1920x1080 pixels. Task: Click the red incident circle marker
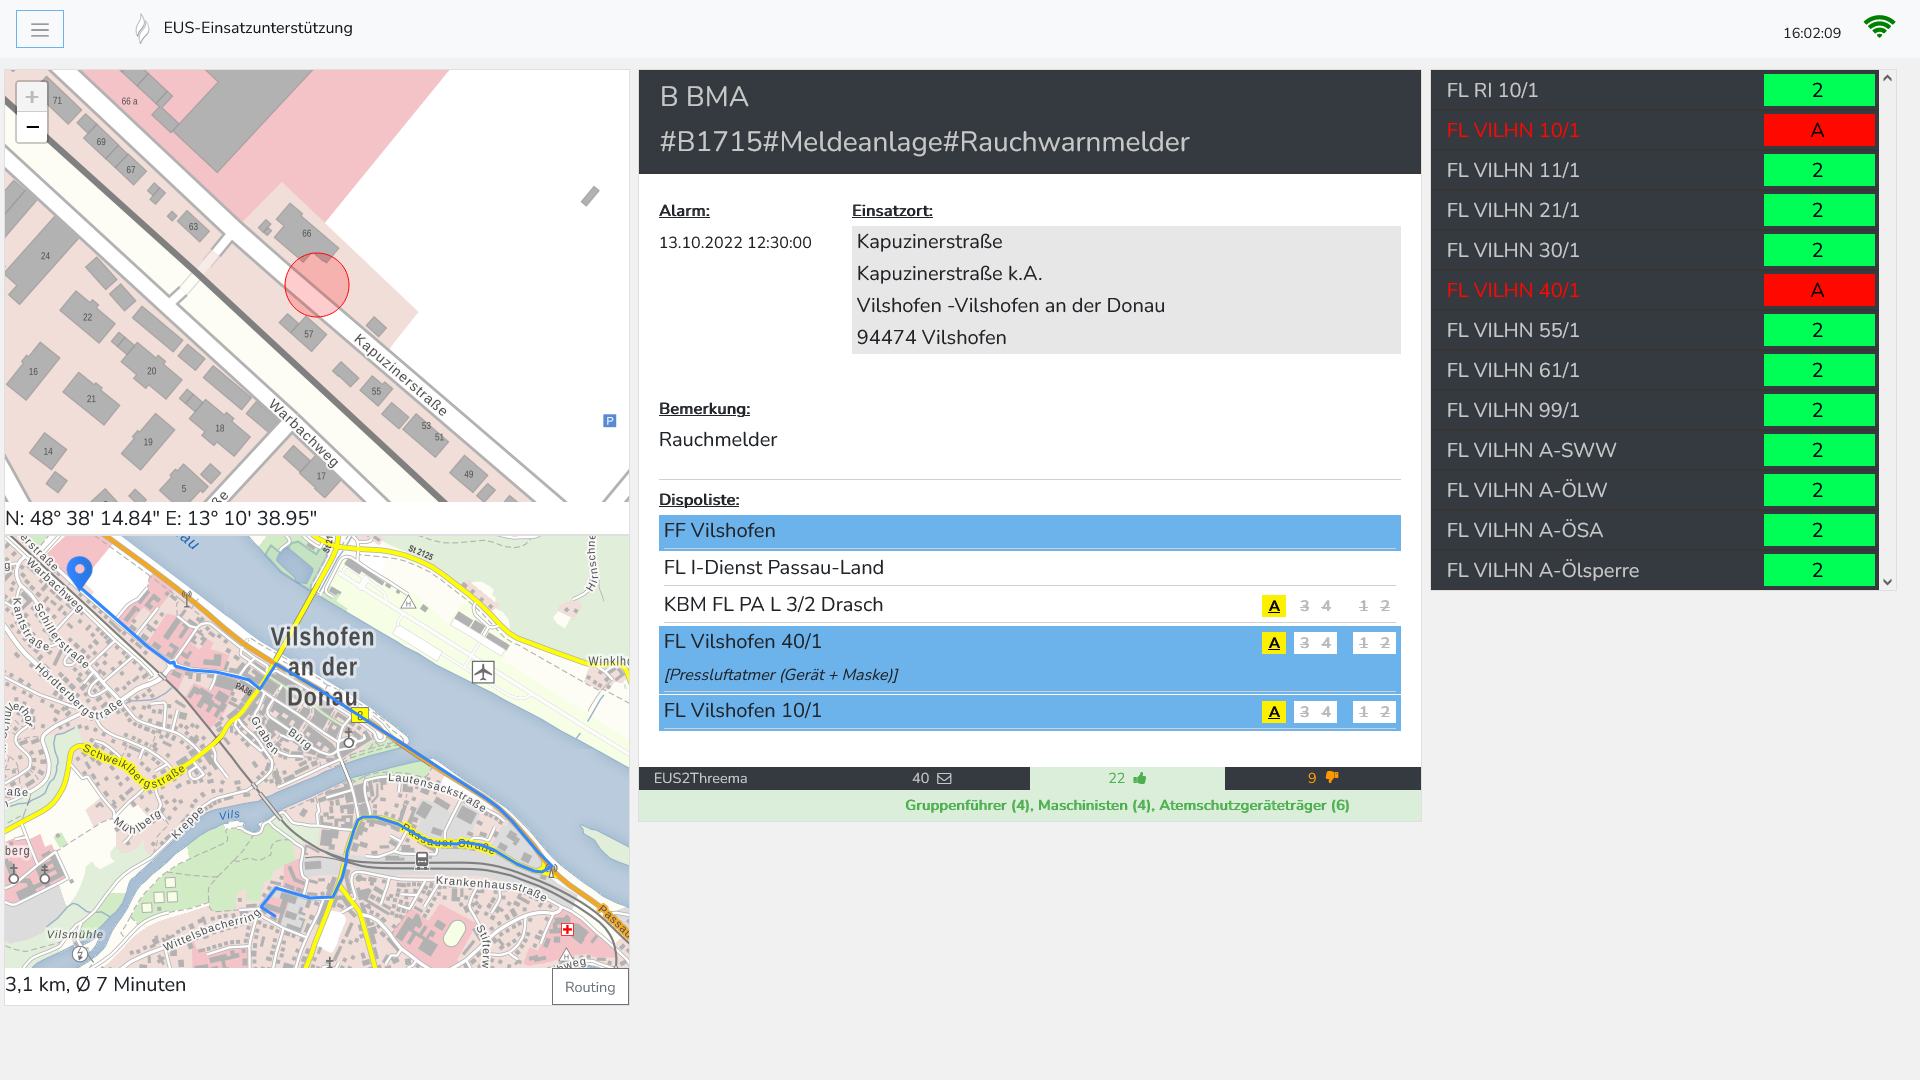tap(317, 285)
